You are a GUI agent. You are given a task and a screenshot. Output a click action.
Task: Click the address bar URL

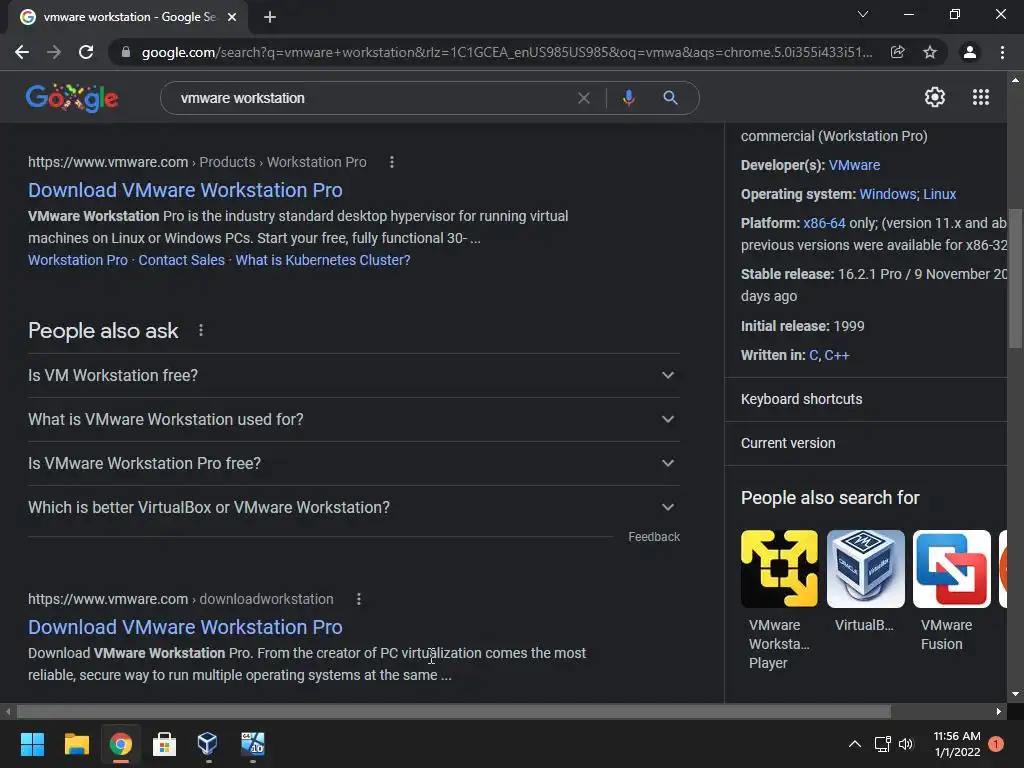pos(506,52)
